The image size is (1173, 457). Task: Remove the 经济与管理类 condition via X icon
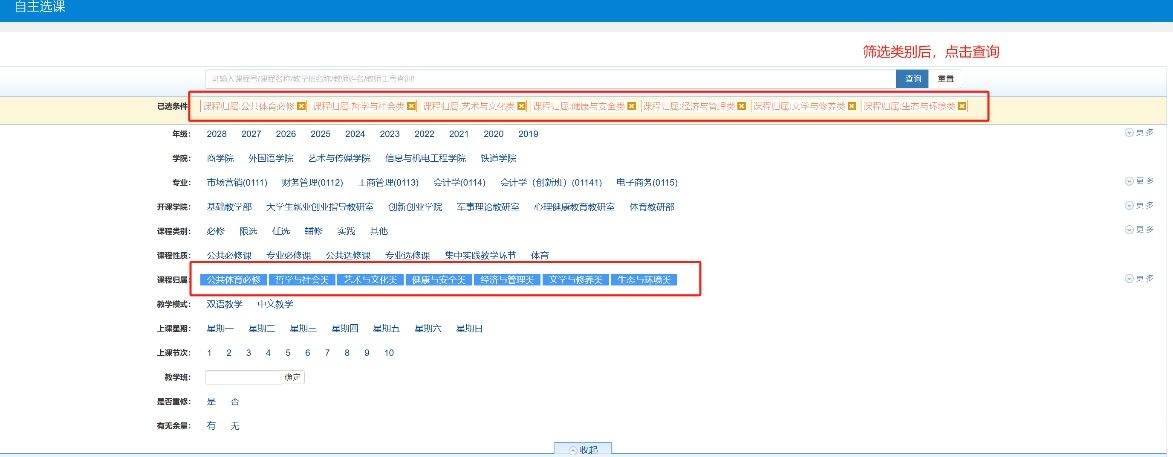[x=742, y=106]
